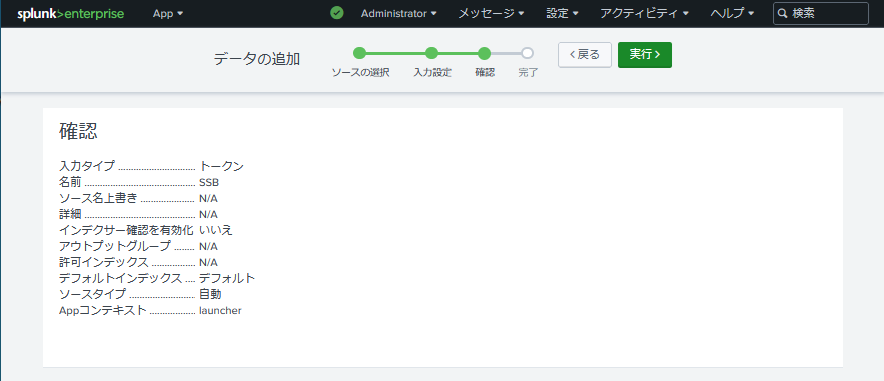The width and height of the screenshot is (884, 381).
Task: Click the magnifier icon in search box
Action: coord(783,14)
